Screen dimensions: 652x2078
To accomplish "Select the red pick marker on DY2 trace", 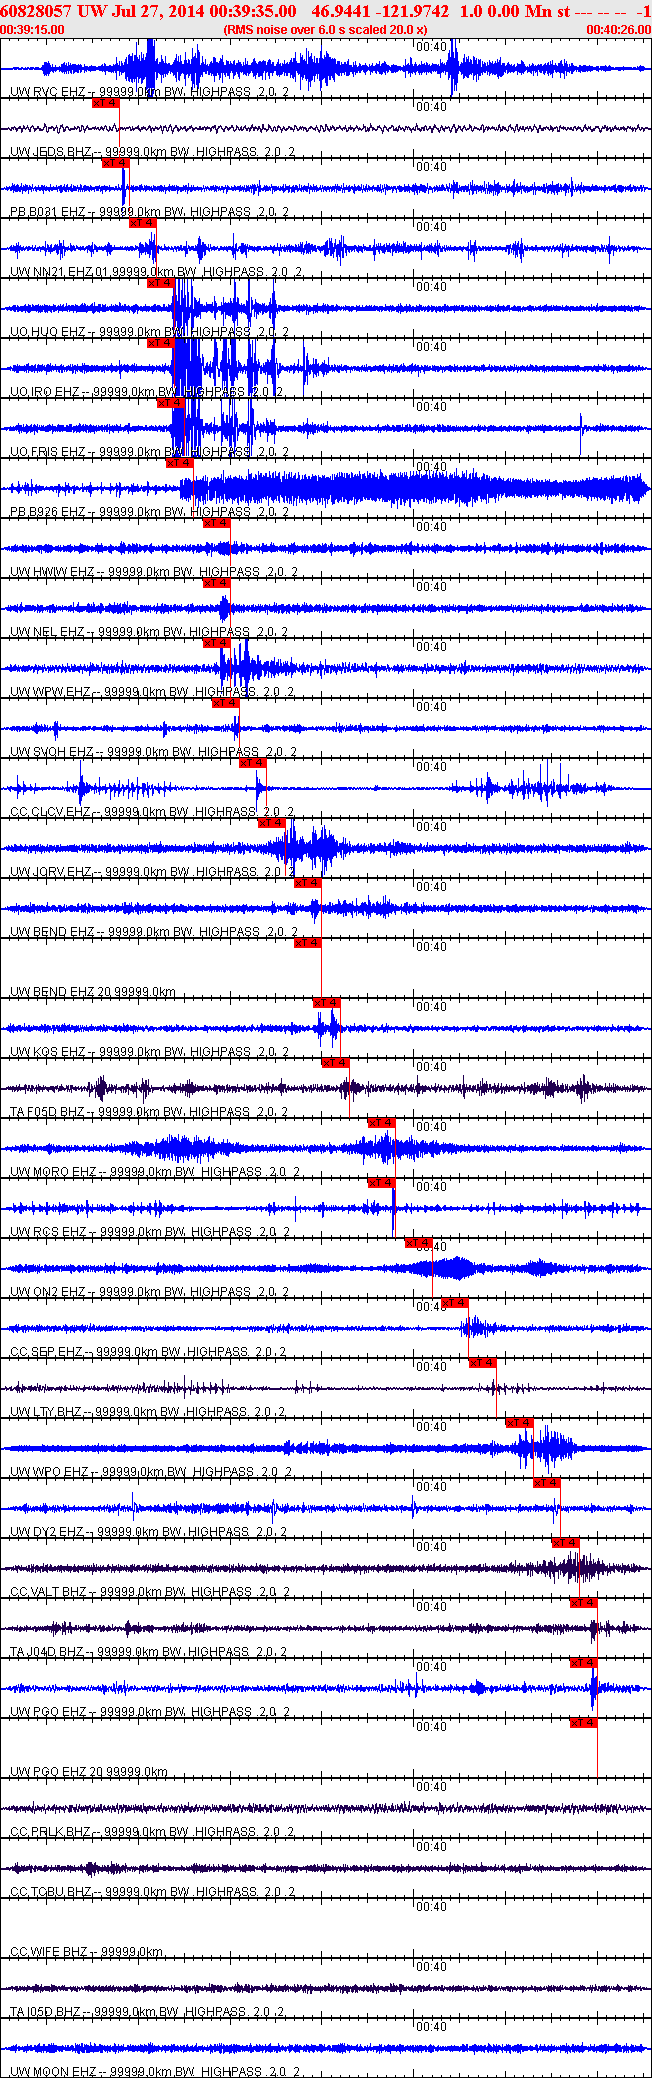I will click(x=547, y=1483).
